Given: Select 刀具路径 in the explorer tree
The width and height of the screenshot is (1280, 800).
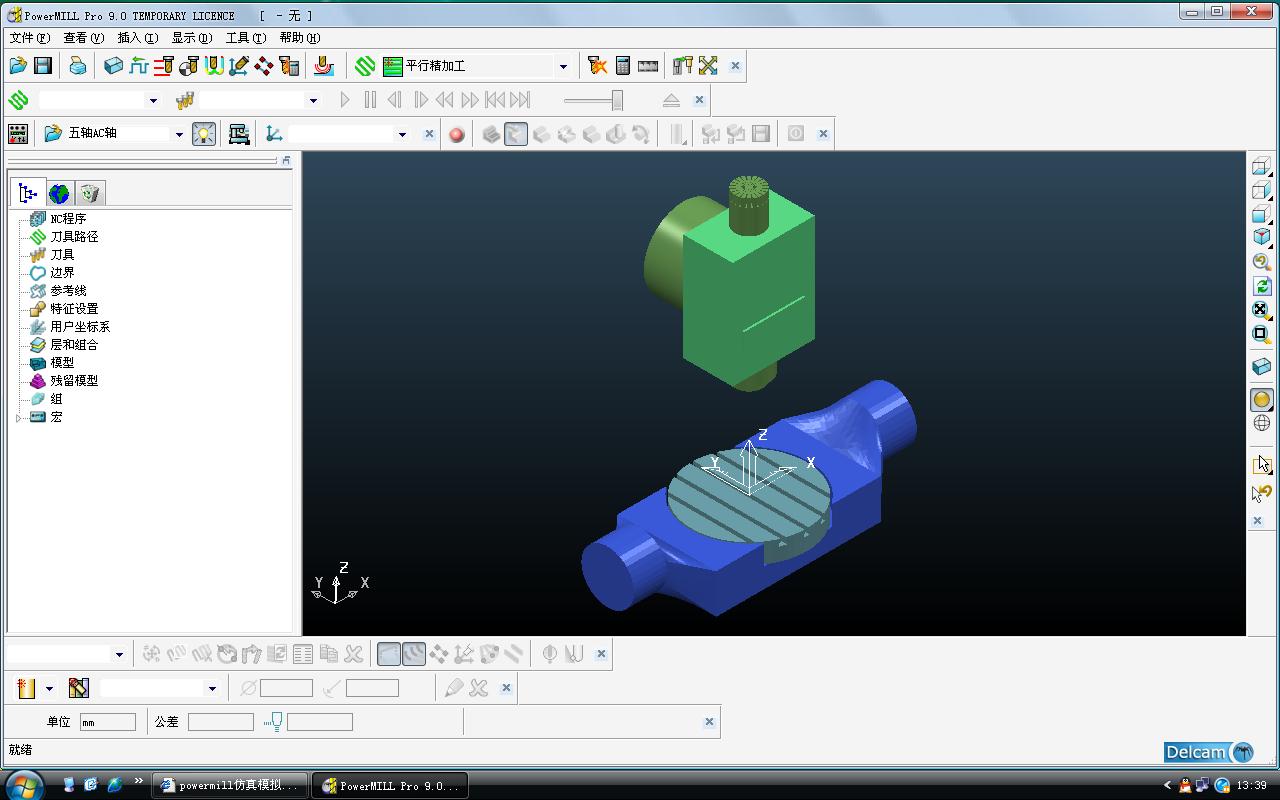Looking at the screenshot, I should coord(74,236).
